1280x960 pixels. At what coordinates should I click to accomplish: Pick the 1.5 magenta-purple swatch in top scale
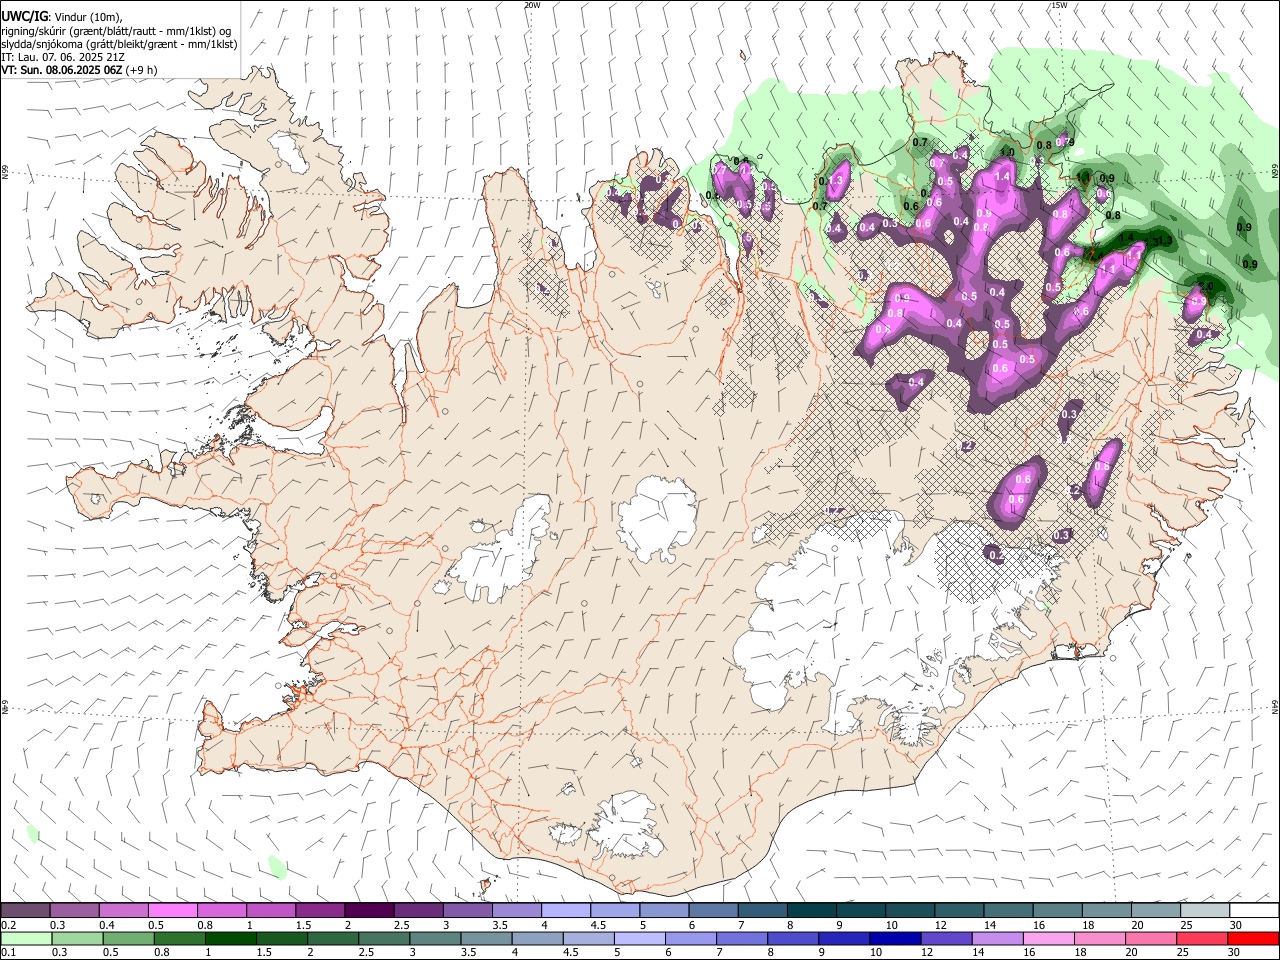pos(320,910)
